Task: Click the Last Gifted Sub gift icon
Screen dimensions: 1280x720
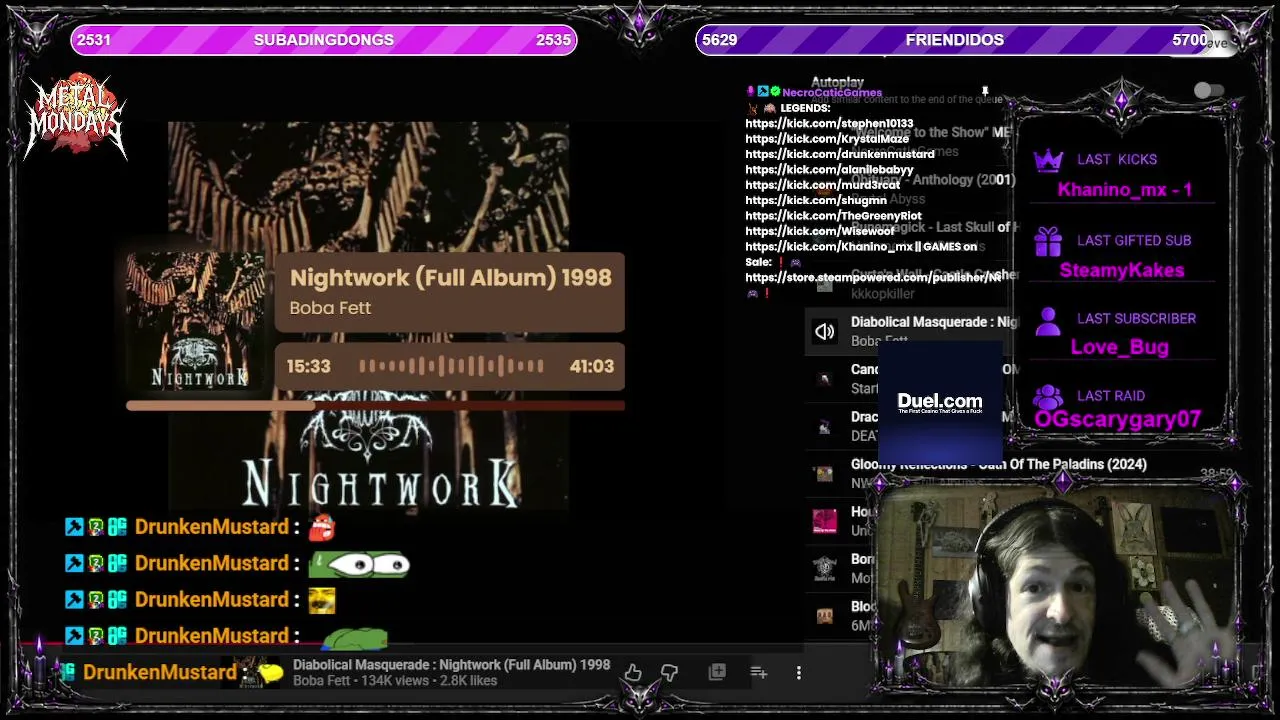Action: click(x=1048, y=241)
